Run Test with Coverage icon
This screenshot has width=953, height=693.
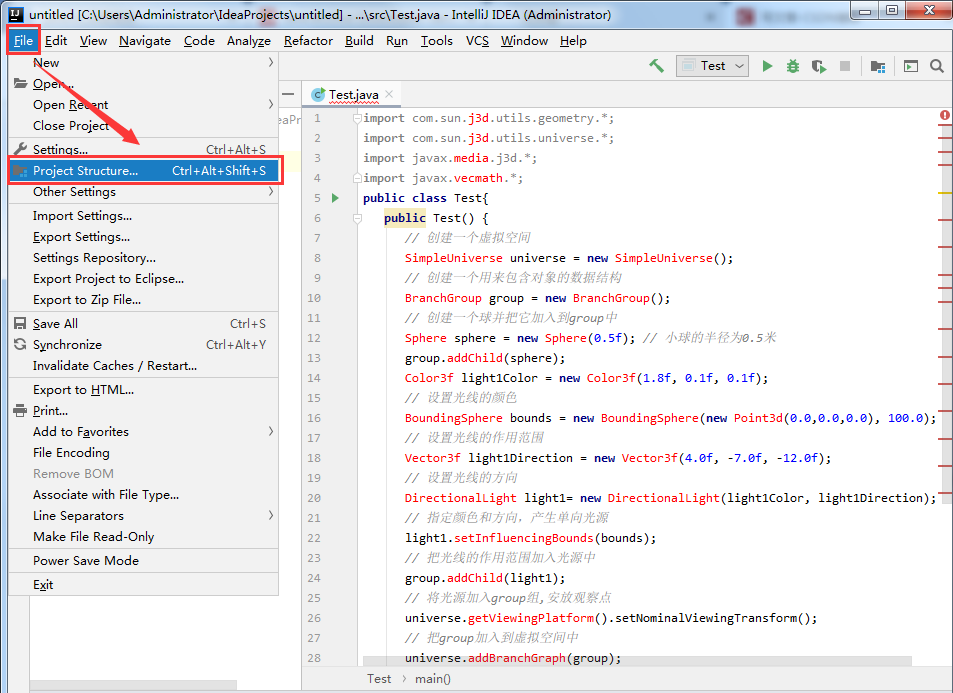(x=818, y=66)
